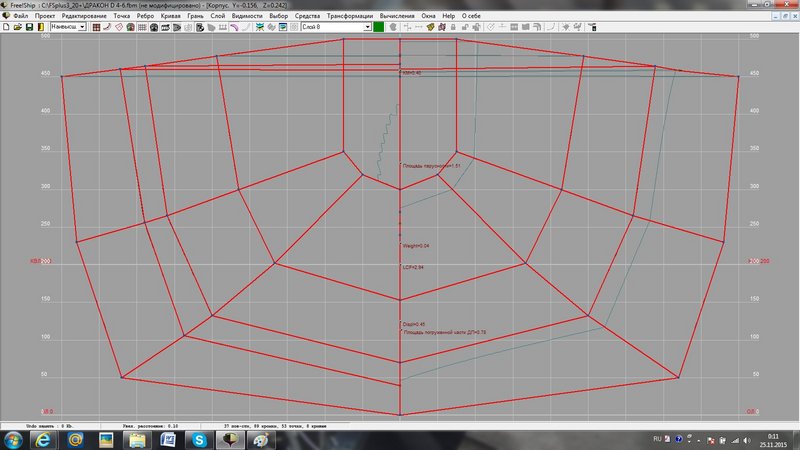The image size is (800, 450).
Task: Click the green layer color swatch
Action: click(380, 27)
